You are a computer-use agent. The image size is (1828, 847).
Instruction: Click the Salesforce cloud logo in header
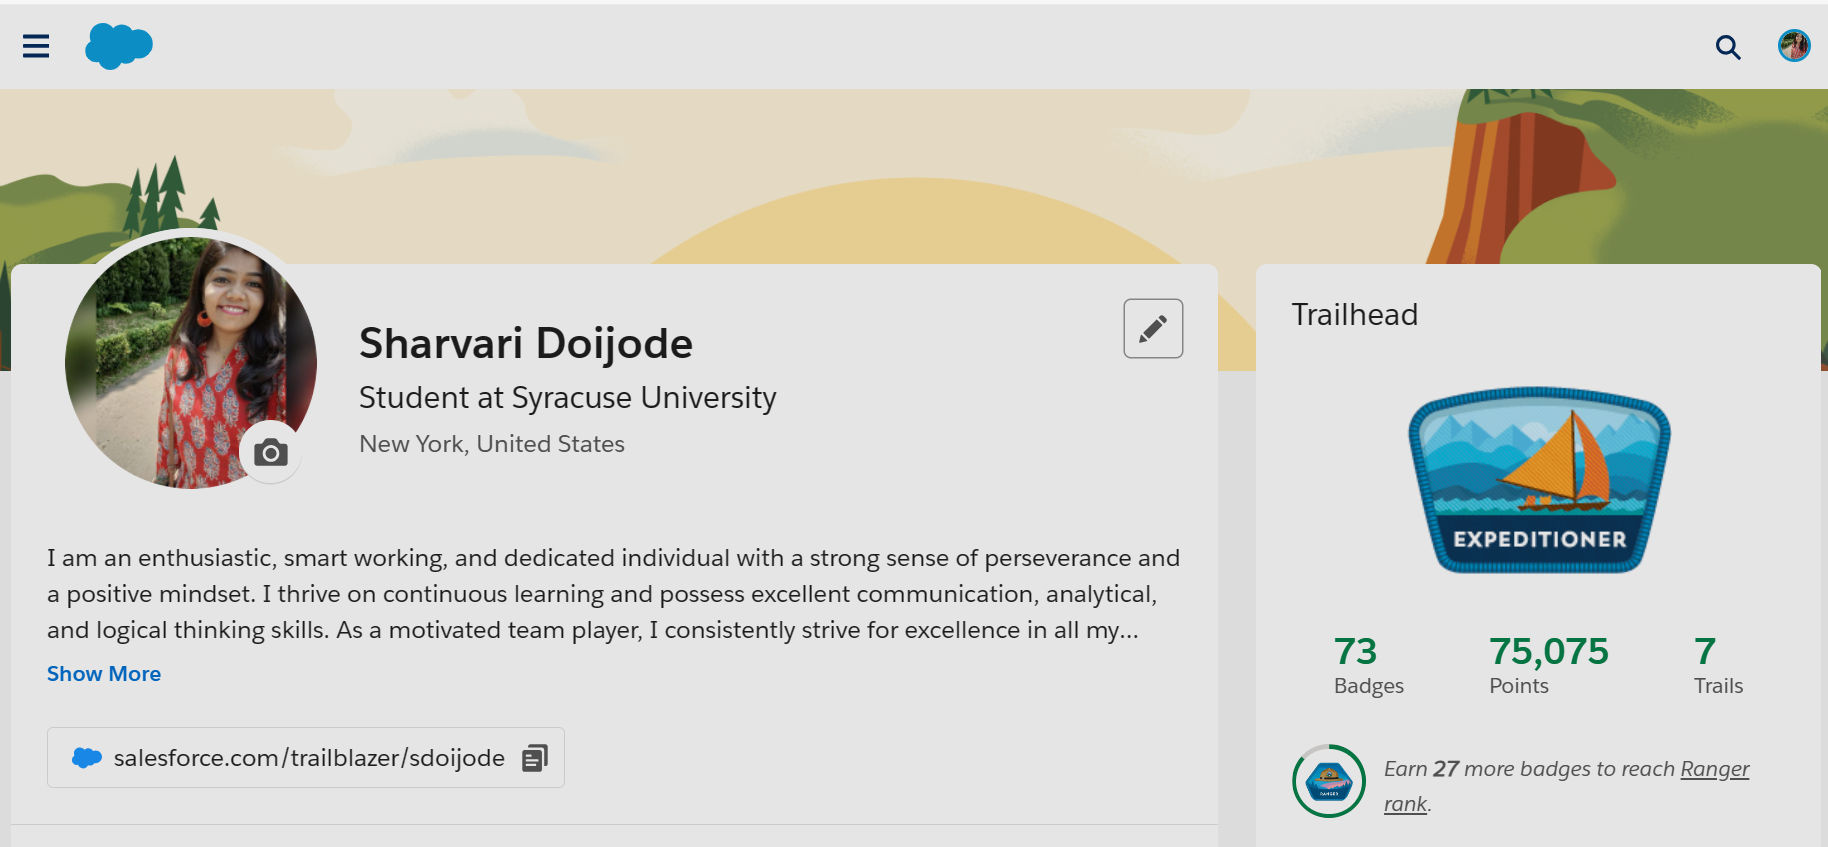click(119, 46)
